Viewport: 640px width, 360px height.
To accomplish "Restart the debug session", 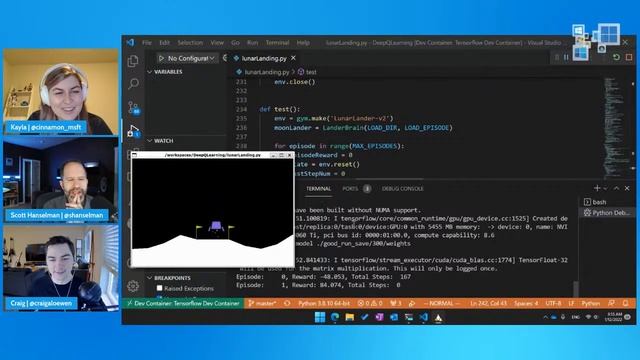I will 616,58.
